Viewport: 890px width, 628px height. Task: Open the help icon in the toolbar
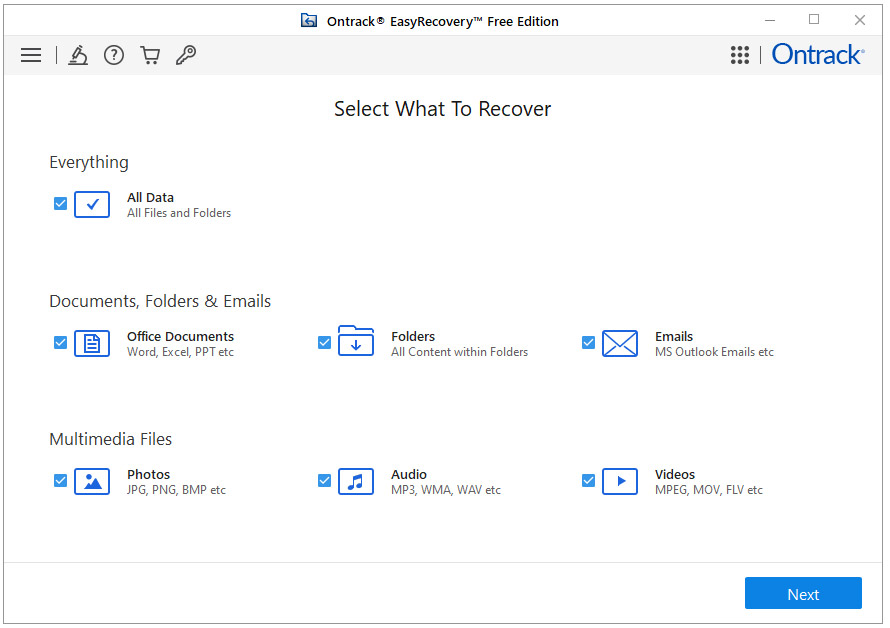(113, 55)
